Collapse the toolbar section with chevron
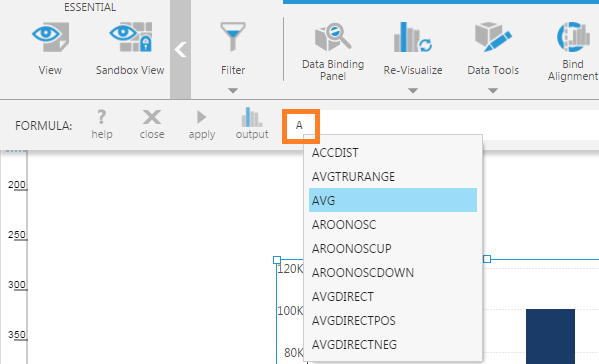This screenshot has width=599, height=364. [x=180, y=50]
